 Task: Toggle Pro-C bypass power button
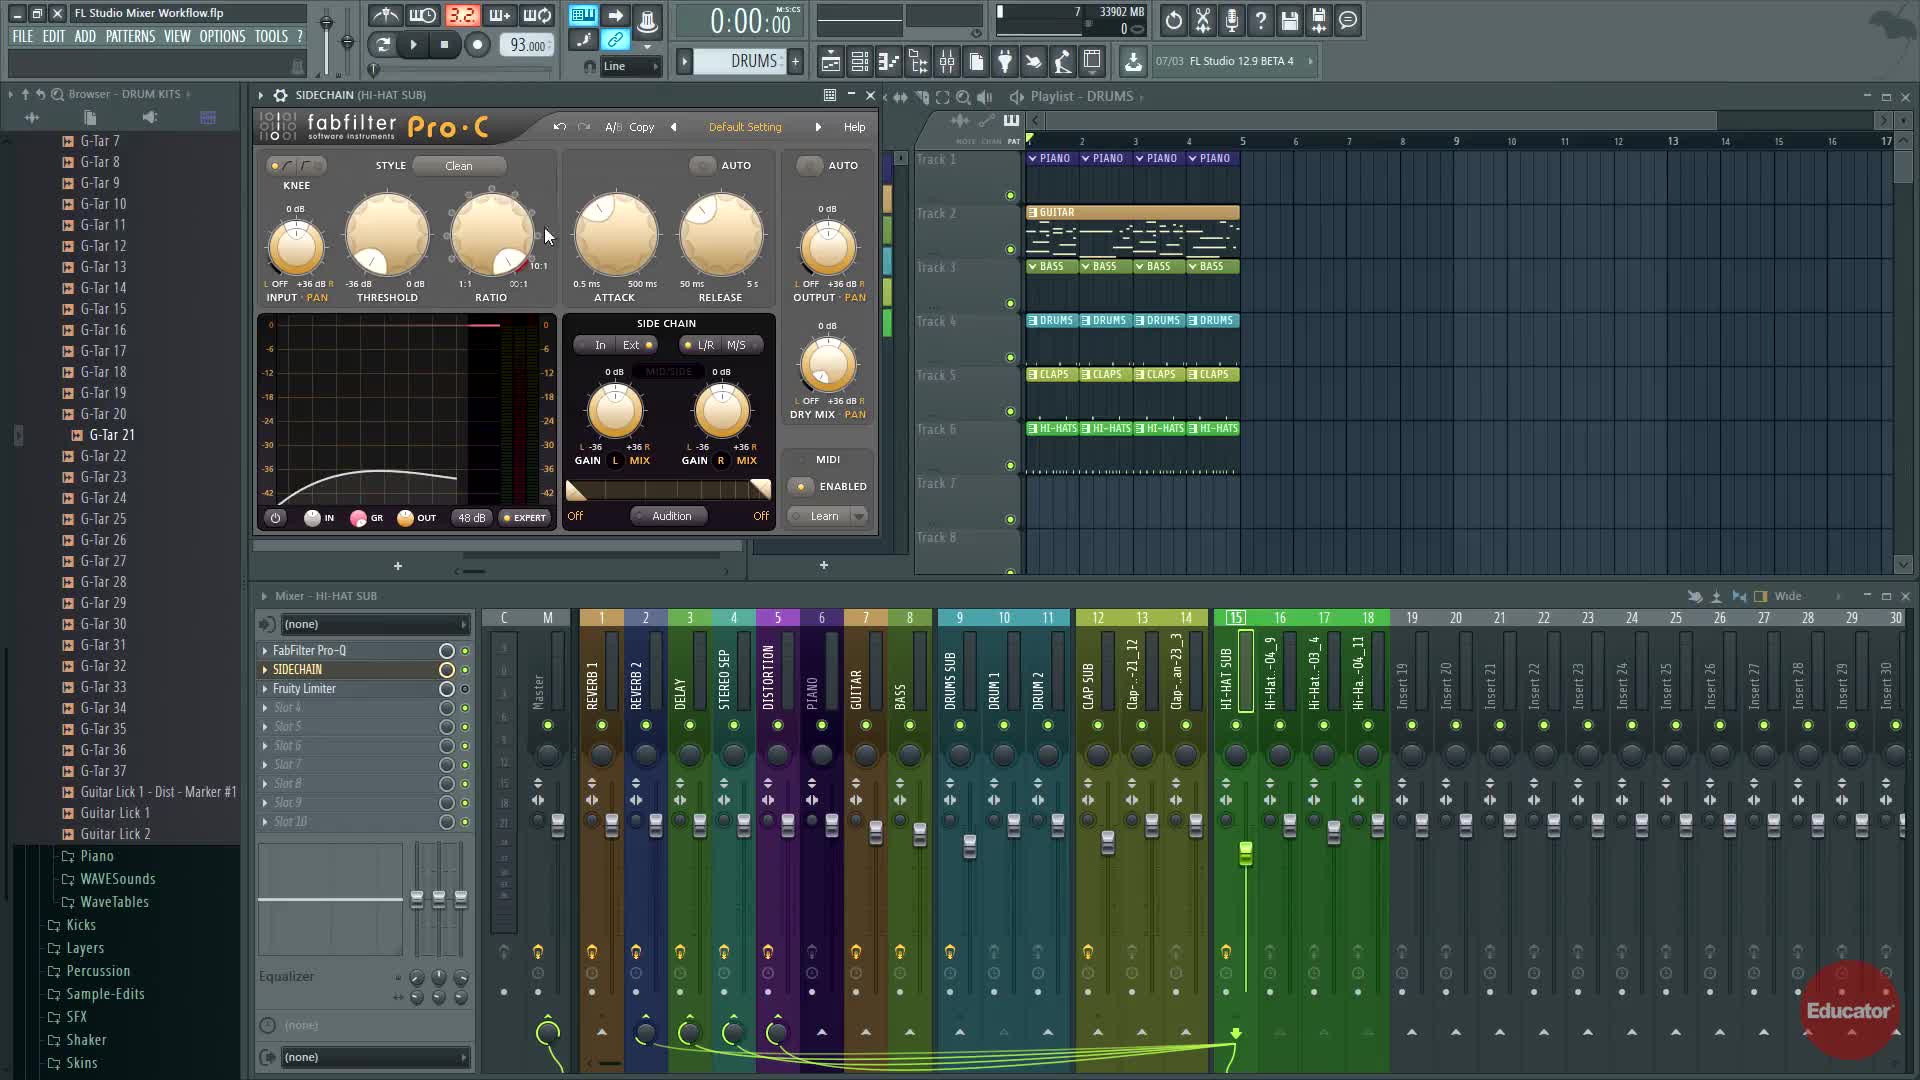(275, 517)
